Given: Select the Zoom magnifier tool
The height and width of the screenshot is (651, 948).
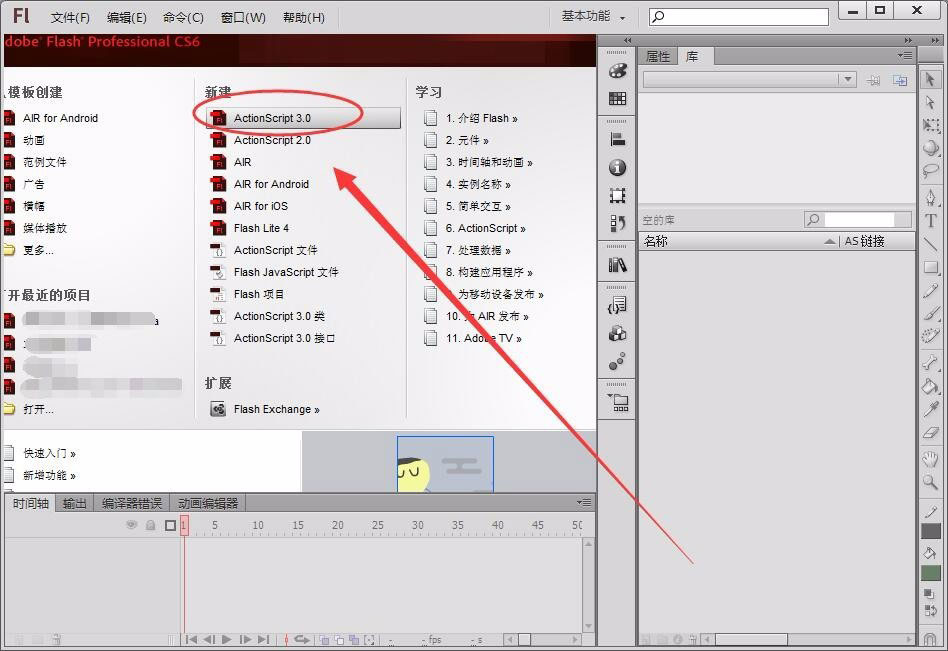Looking at the screenshot, I should point(930,482).
